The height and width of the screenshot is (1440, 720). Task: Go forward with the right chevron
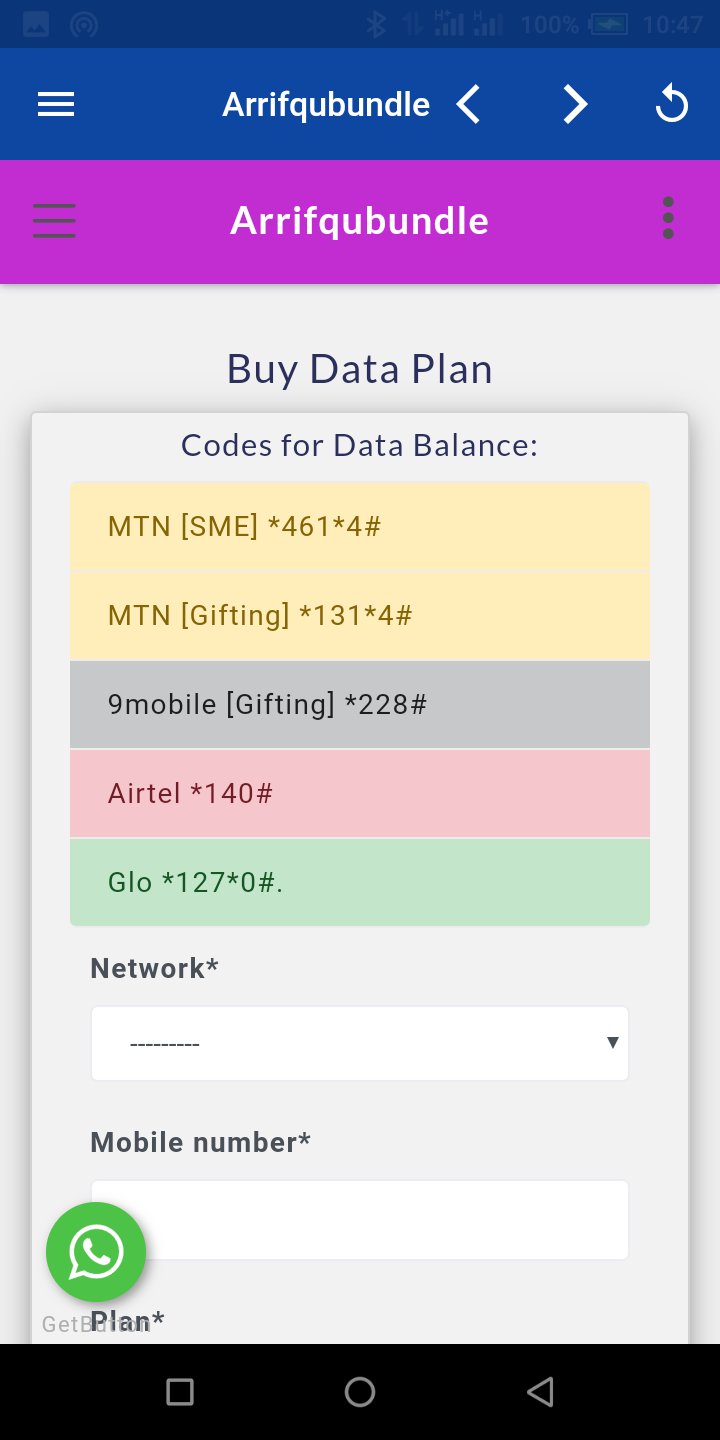[574, 105]
